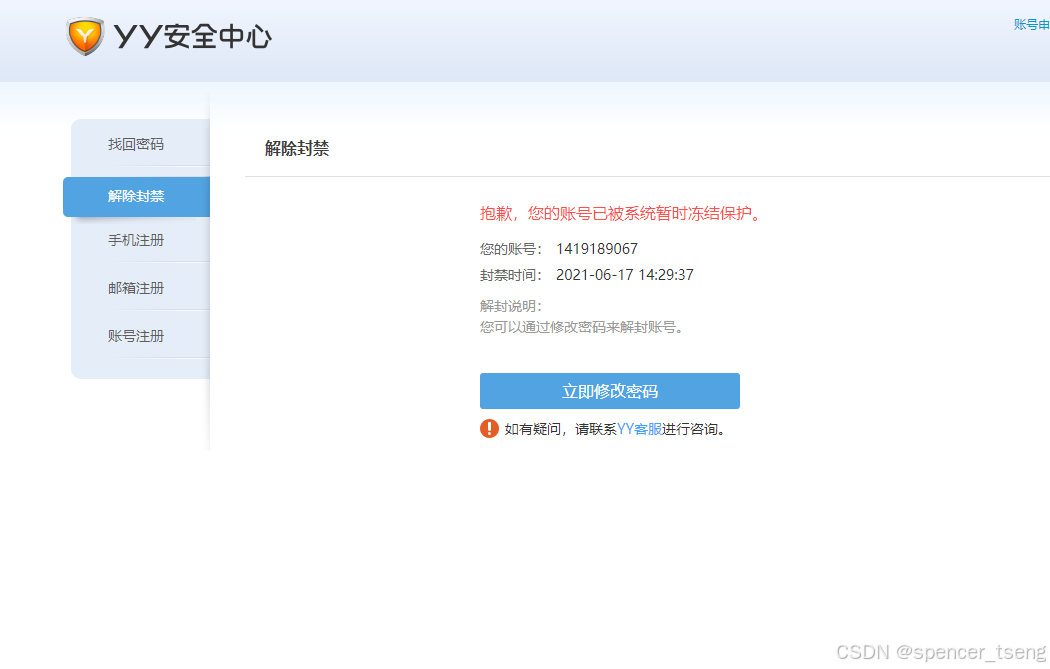
Task: Click the 您可以通过修改密码来解封账号 text
Action: click(x=581, y=327)
